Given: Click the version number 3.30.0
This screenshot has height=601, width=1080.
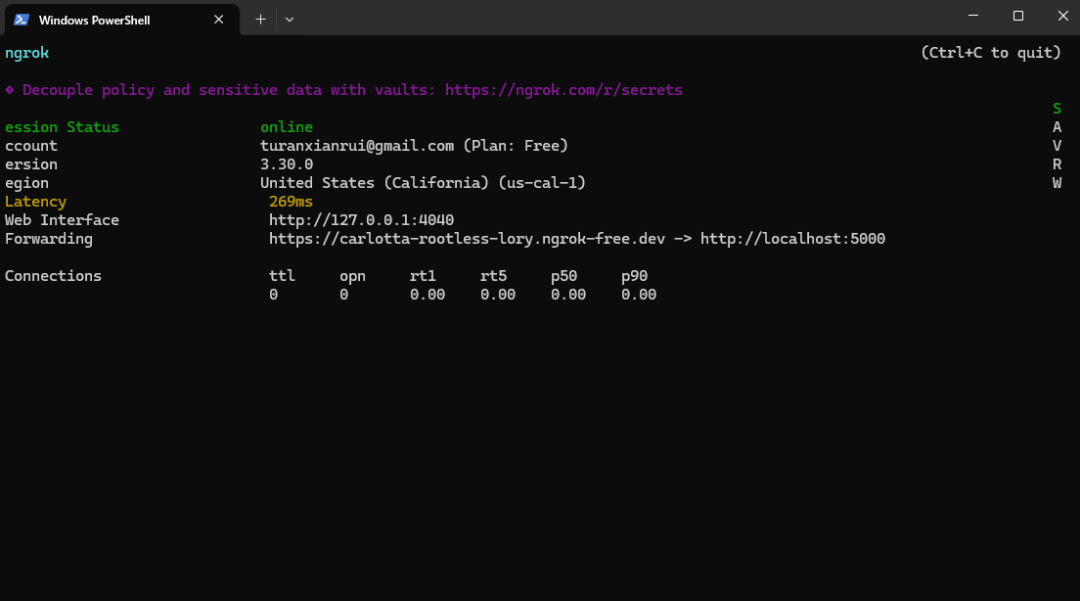Looking at the screenshot, I should (286, 164).
